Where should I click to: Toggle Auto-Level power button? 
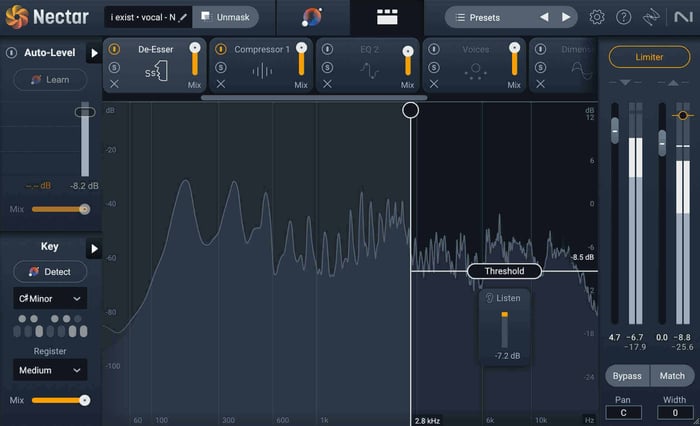pos(11,53)
